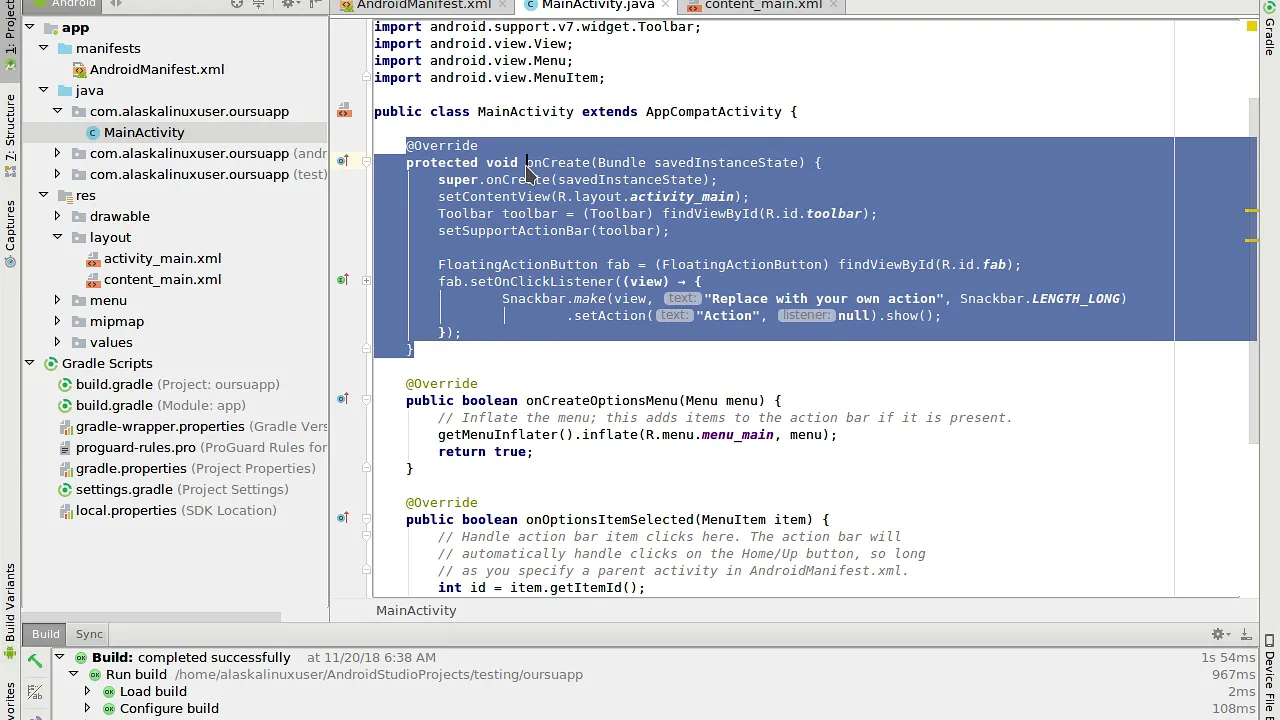Open Captures side tool window
The width and height of the screenshot is (1280, 720).
[10, 233]
